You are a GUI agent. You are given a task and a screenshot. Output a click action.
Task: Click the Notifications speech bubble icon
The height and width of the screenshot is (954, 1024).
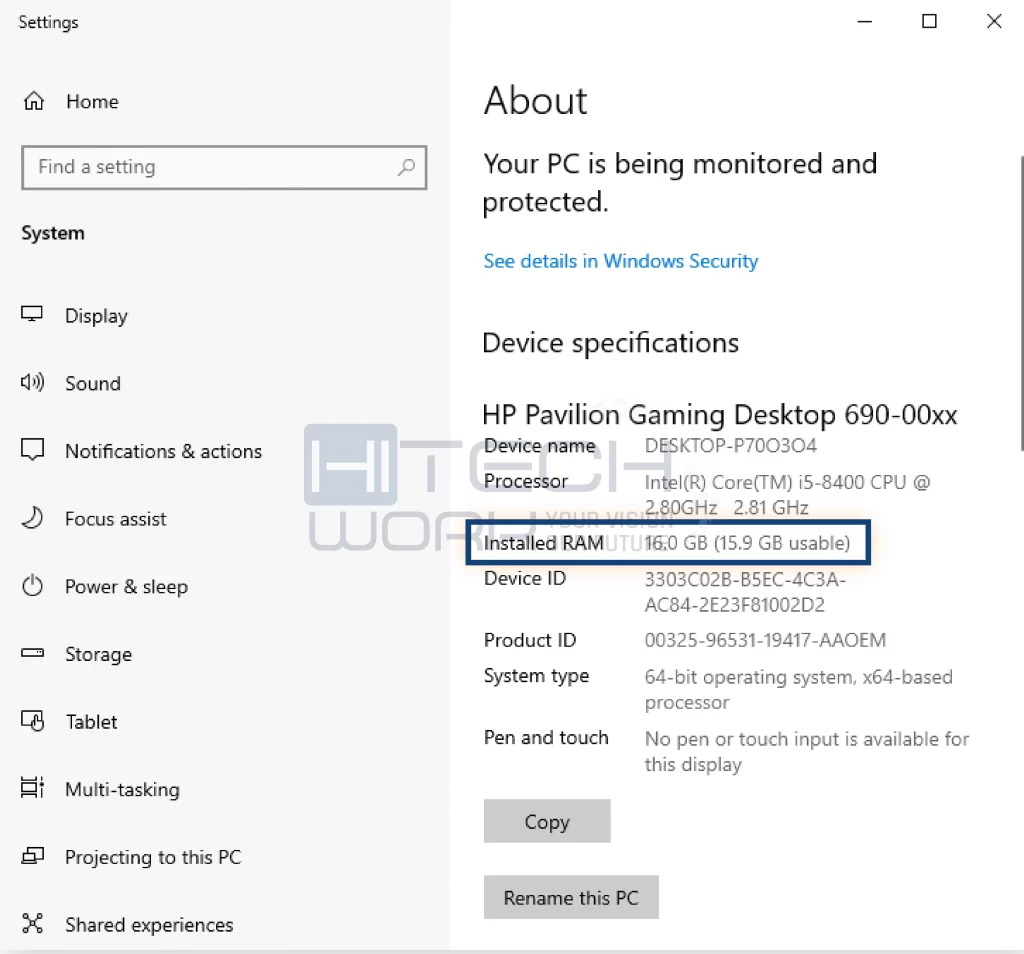point(32,450)
